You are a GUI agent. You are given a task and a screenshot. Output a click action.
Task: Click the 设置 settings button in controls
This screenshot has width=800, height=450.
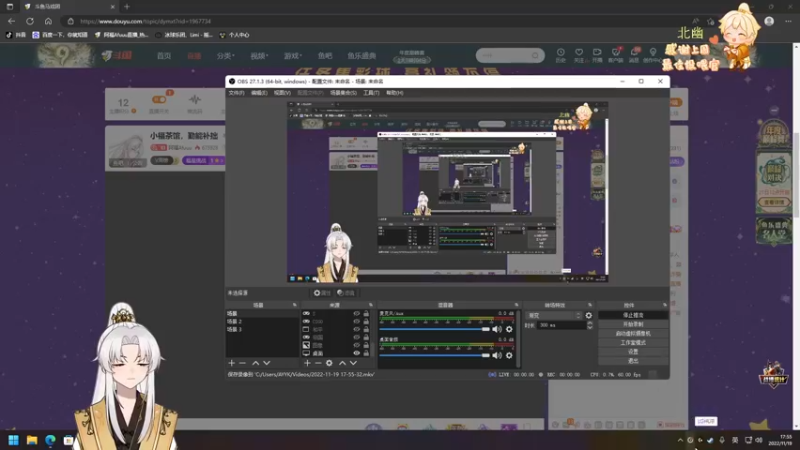pyautogui.click(x=633, y=352)
